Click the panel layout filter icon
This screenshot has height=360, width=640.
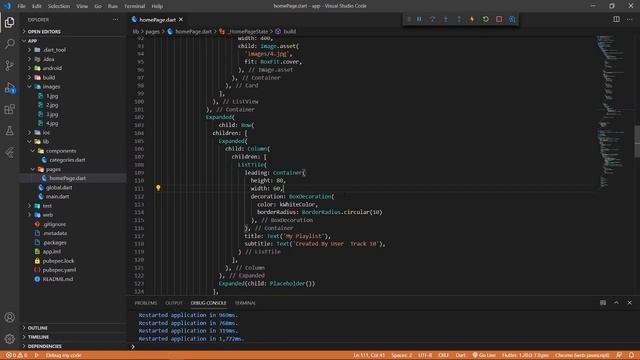point(603,303)
